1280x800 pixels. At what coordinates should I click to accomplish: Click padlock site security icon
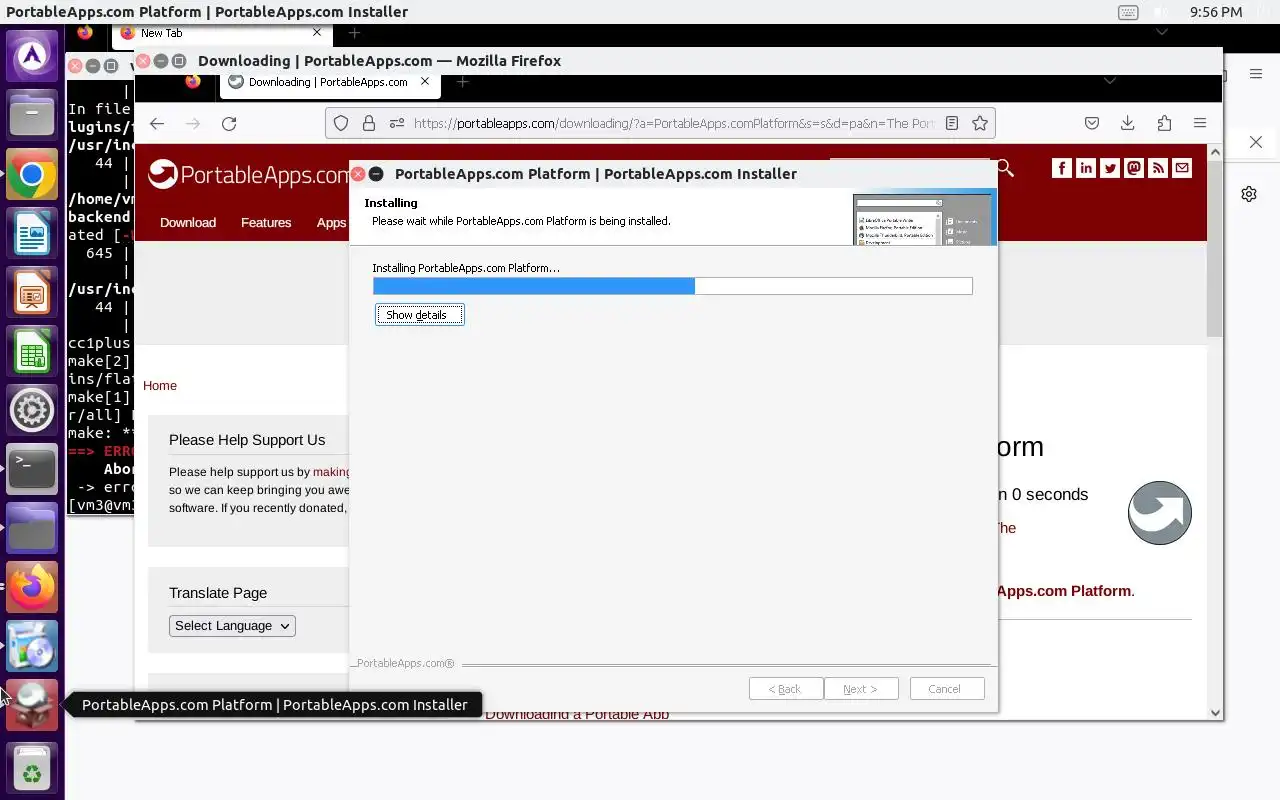[369, 123]
